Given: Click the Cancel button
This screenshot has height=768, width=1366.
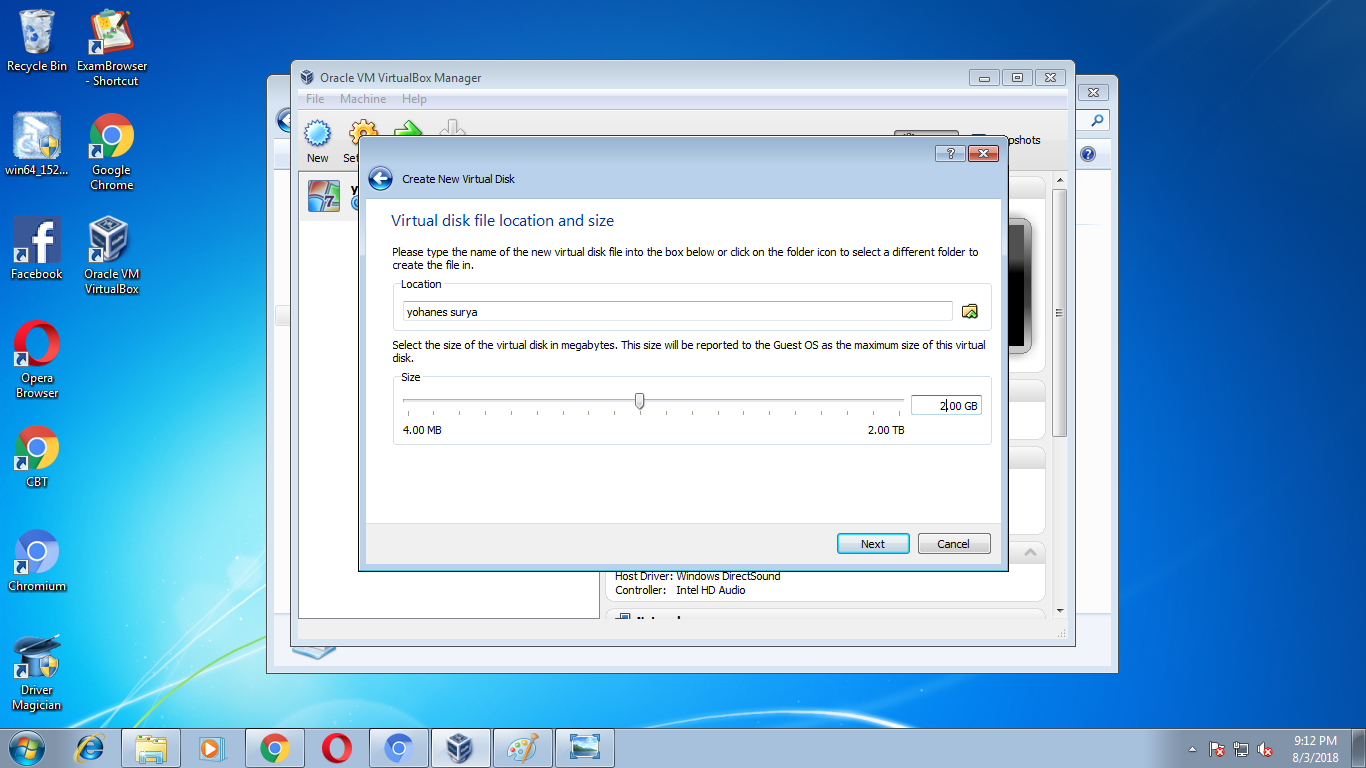Looking at the screenshot, I should click(954, 544).
